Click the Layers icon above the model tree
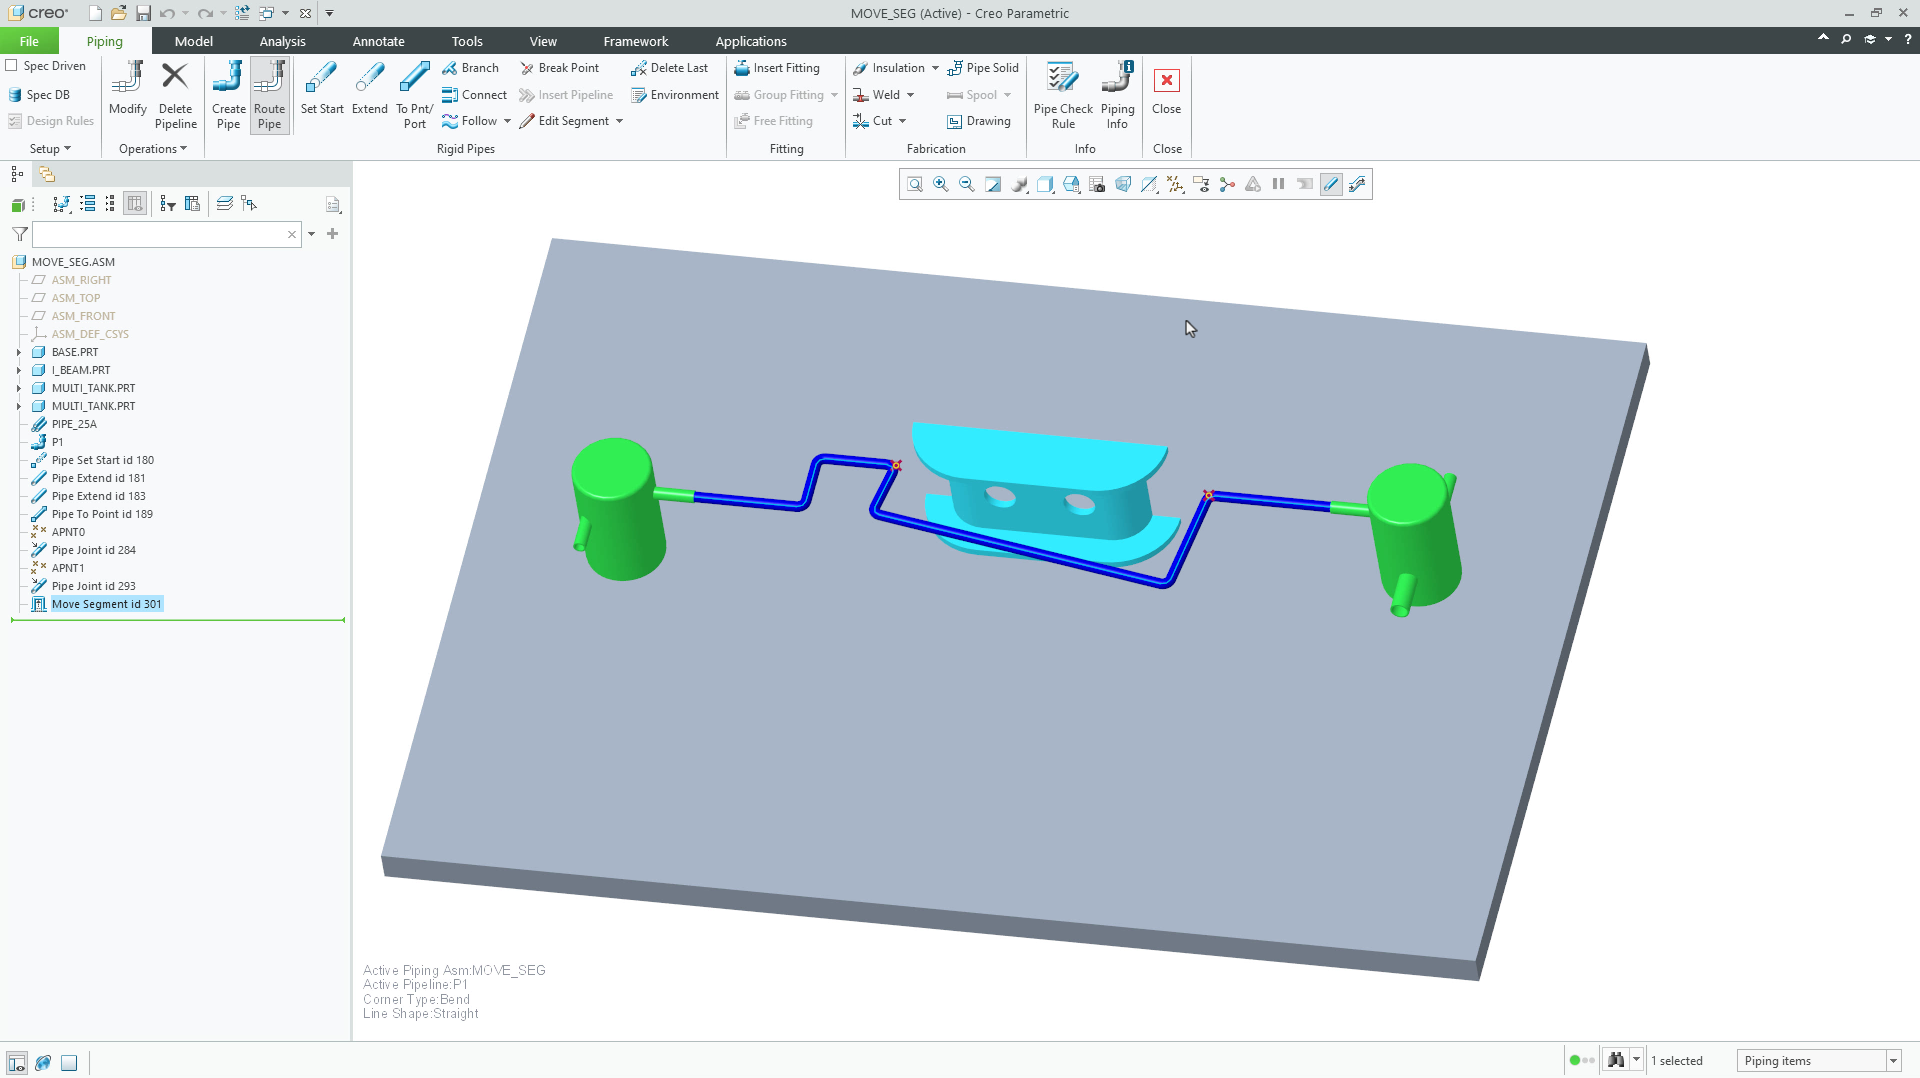Image resolution: width=1920 pixels, height=1078 pixels. click(x=224, y=203)
